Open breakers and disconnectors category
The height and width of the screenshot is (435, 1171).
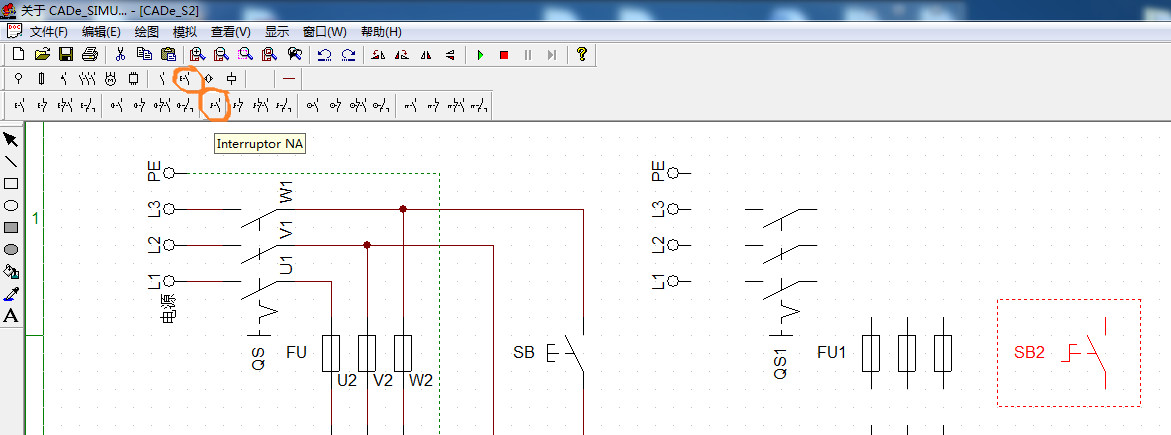[64, 78]
